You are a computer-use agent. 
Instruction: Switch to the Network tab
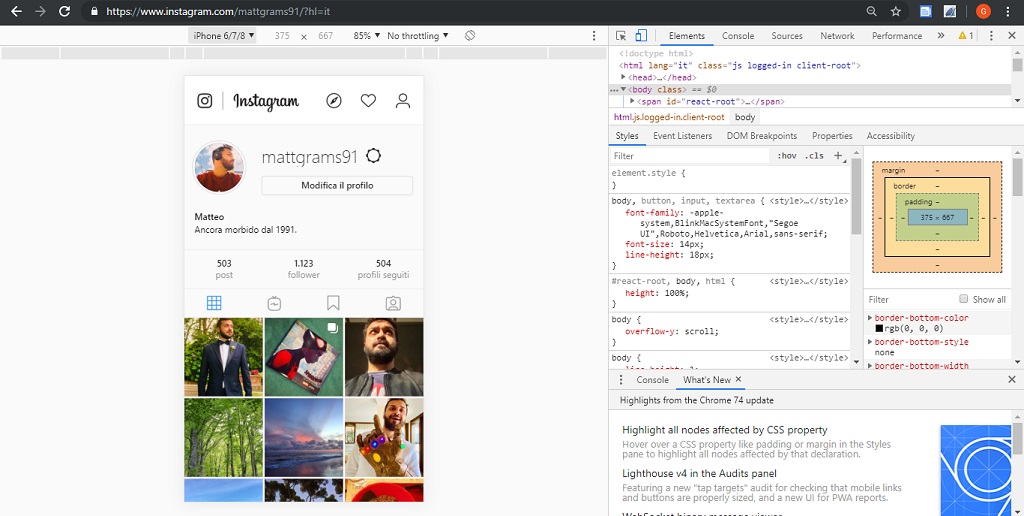coord(837,36)
